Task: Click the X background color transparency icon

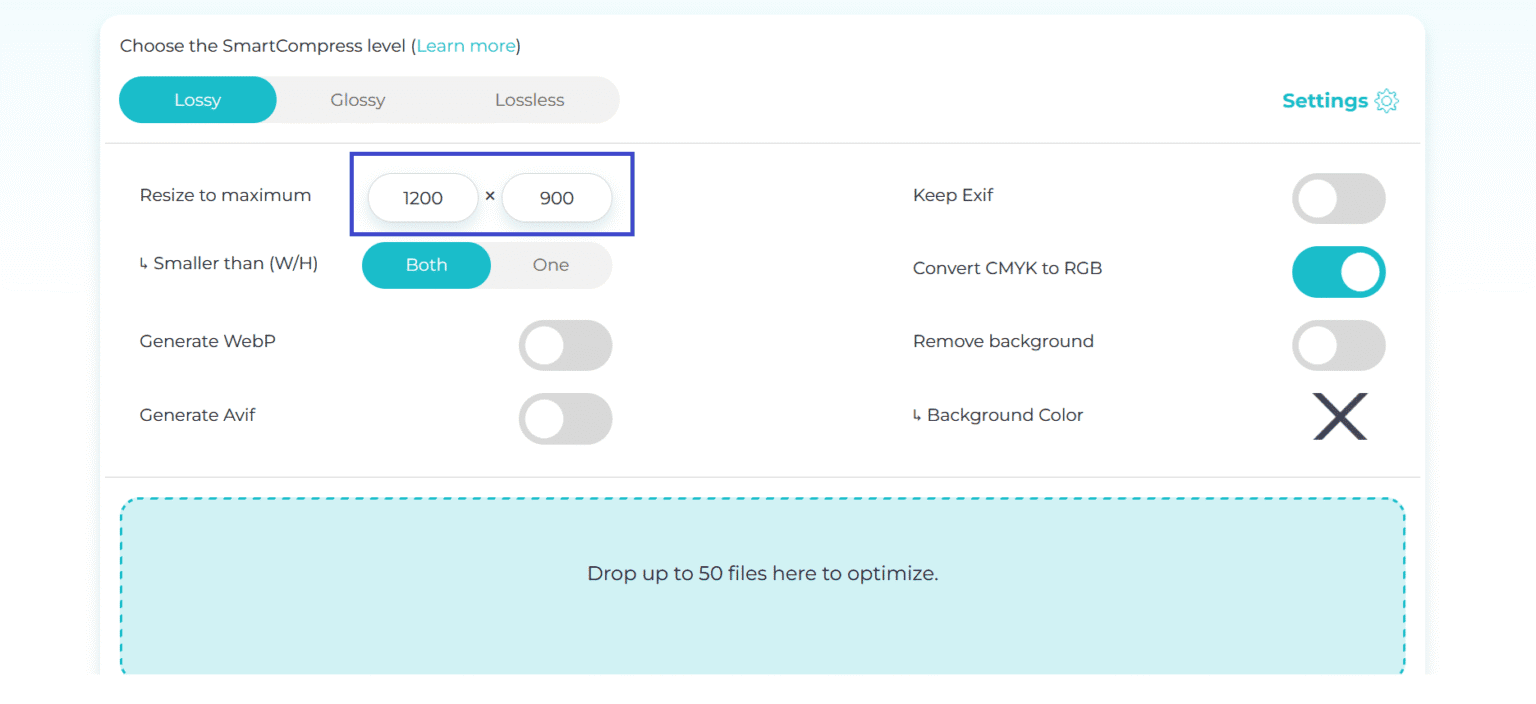Action: (x=1339, y=416)
